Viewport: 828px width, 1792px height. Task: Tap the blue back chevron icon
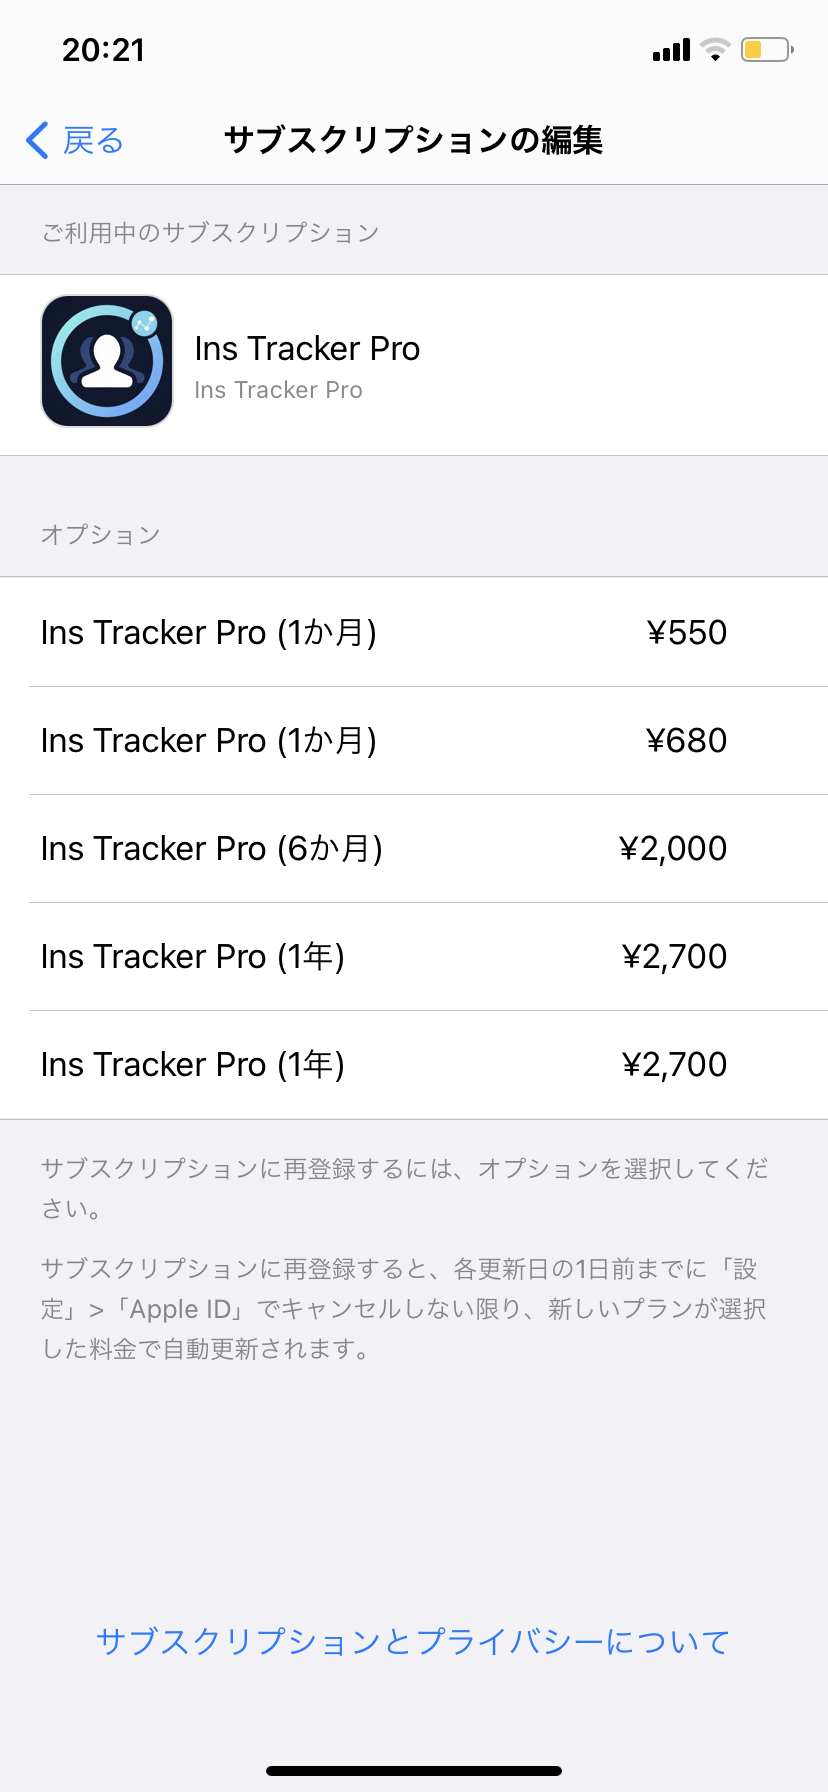point(38,141)
